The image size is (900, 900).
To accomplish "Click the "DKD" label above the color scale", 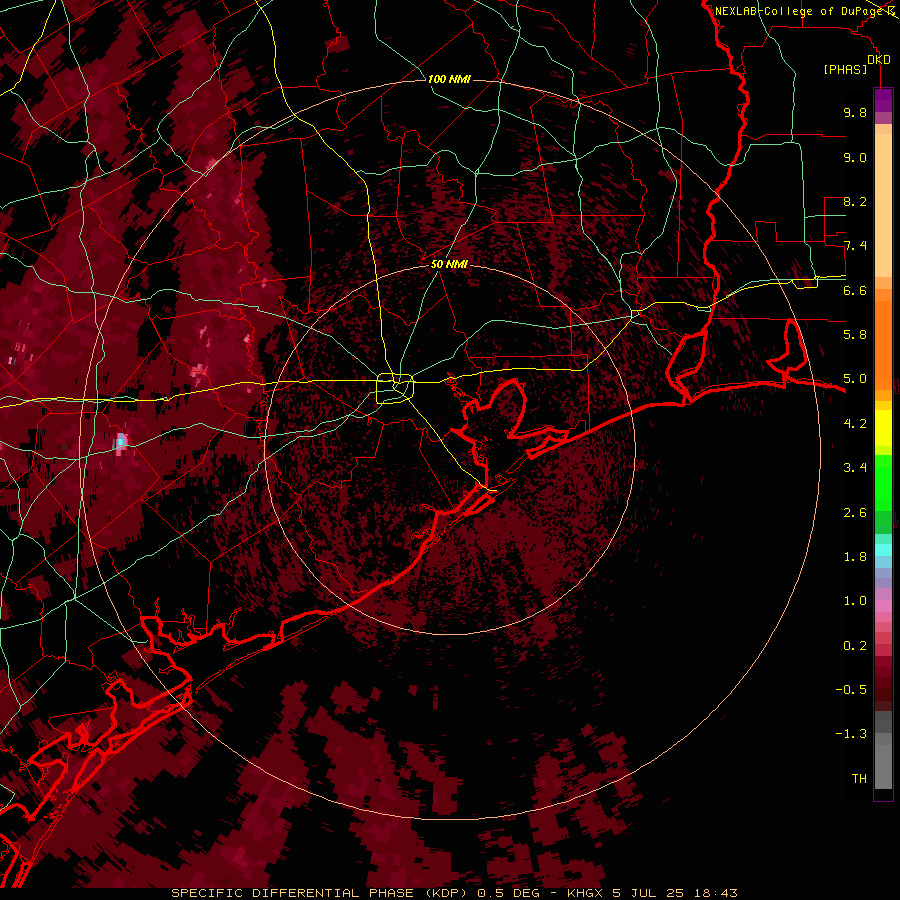I will point(879,60).
